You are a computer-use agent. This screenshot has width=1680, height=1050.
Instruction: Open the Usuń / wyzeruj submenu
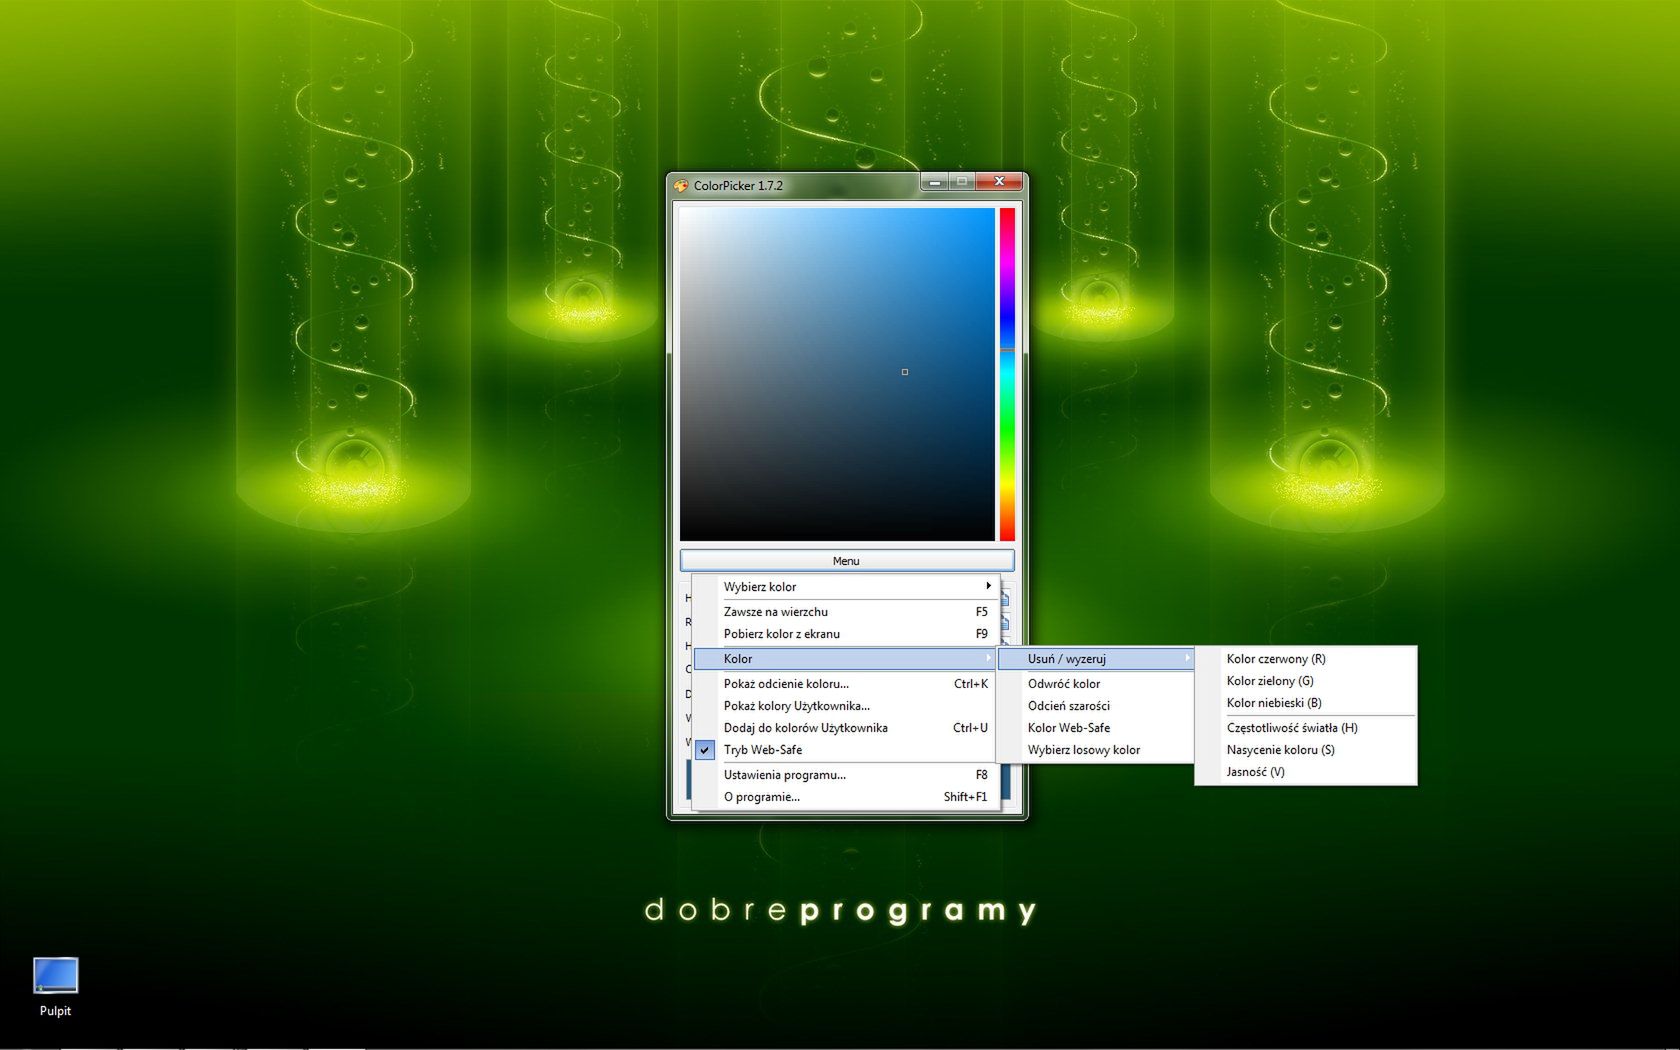(x=1096, y=659)
